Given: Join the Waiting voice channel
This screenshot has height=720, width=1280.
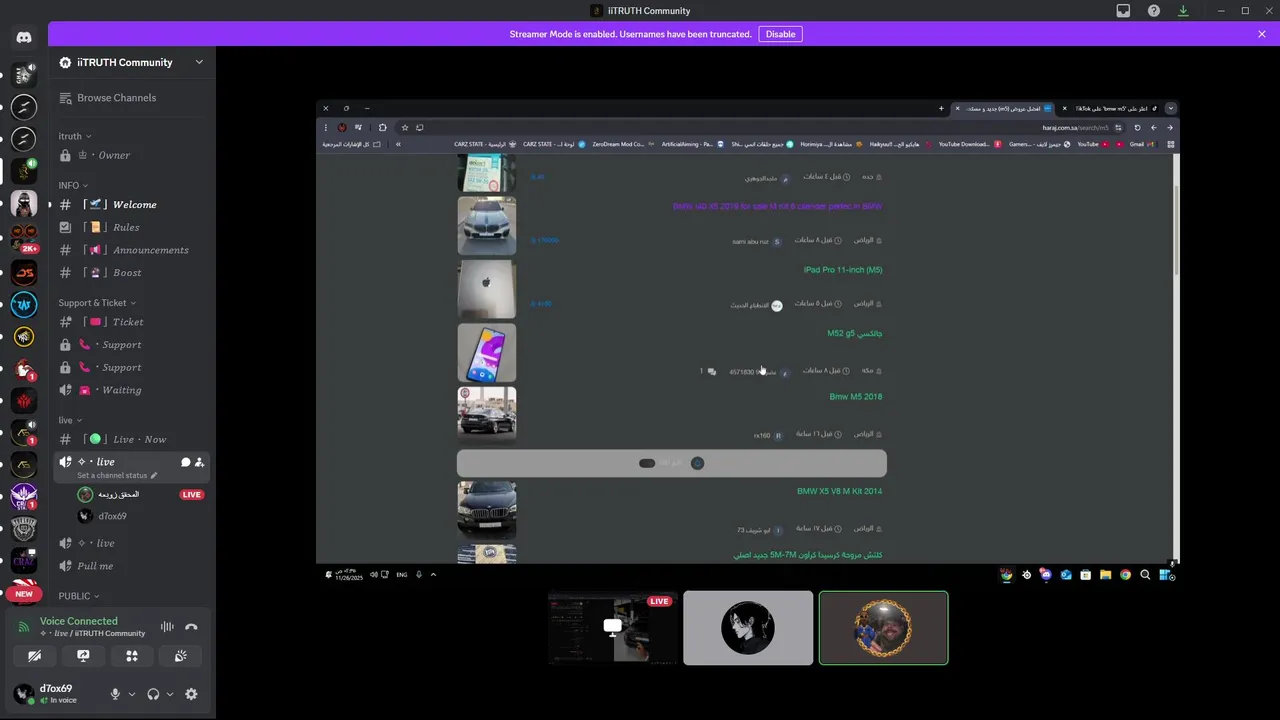Looking at the screenshot, I should (132, 390).
